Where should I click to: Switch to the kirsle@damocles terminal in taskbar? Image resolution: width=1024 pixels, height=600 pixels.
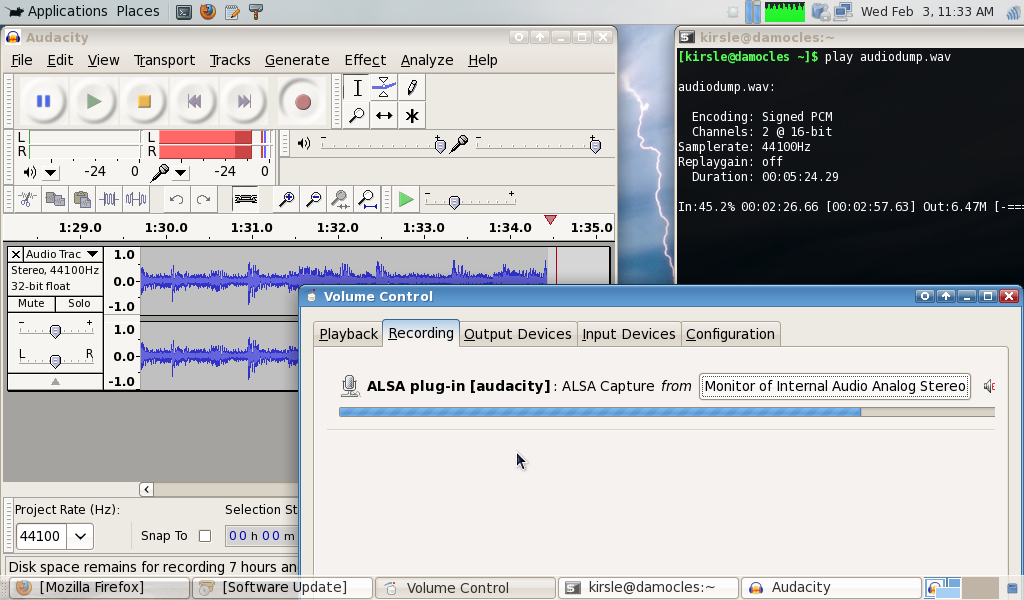(647, 588)
